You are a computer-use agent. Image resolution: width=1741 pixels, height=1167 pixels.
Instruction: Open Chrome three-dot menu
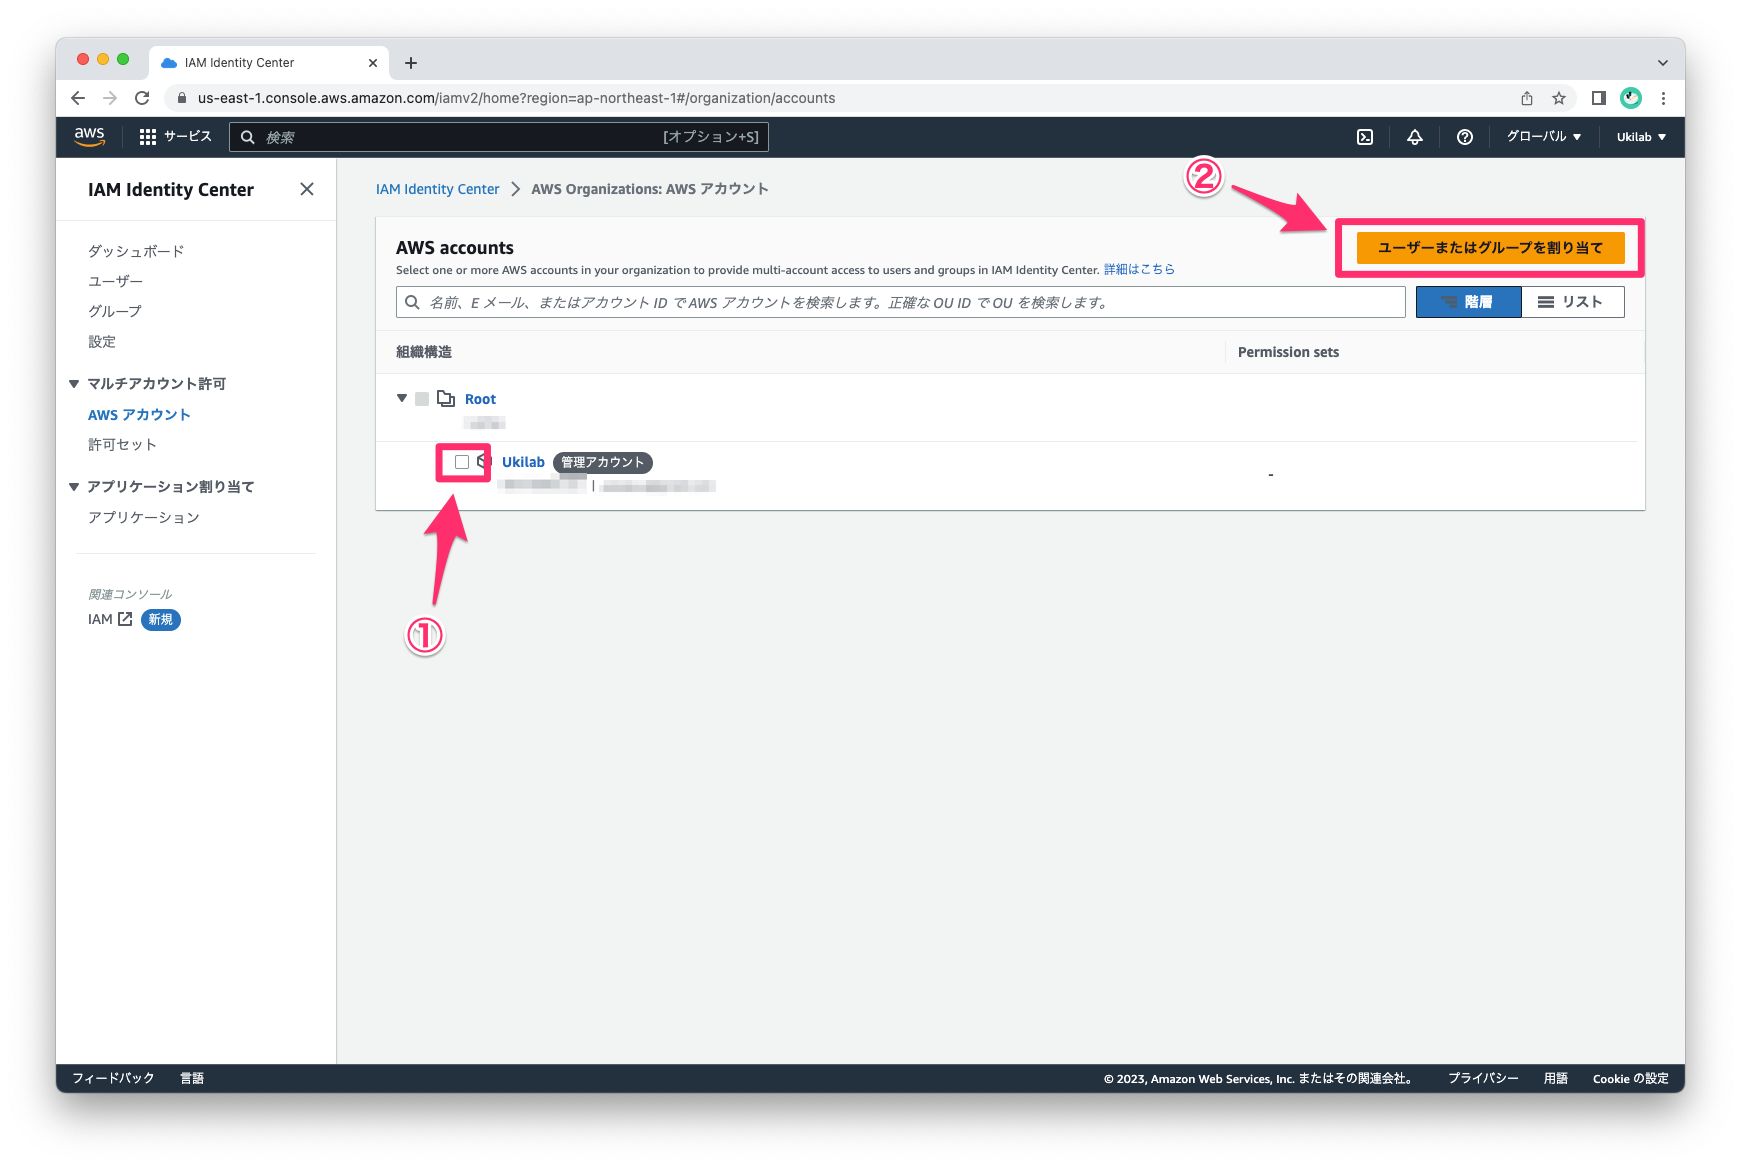[x=1663, y=98]
